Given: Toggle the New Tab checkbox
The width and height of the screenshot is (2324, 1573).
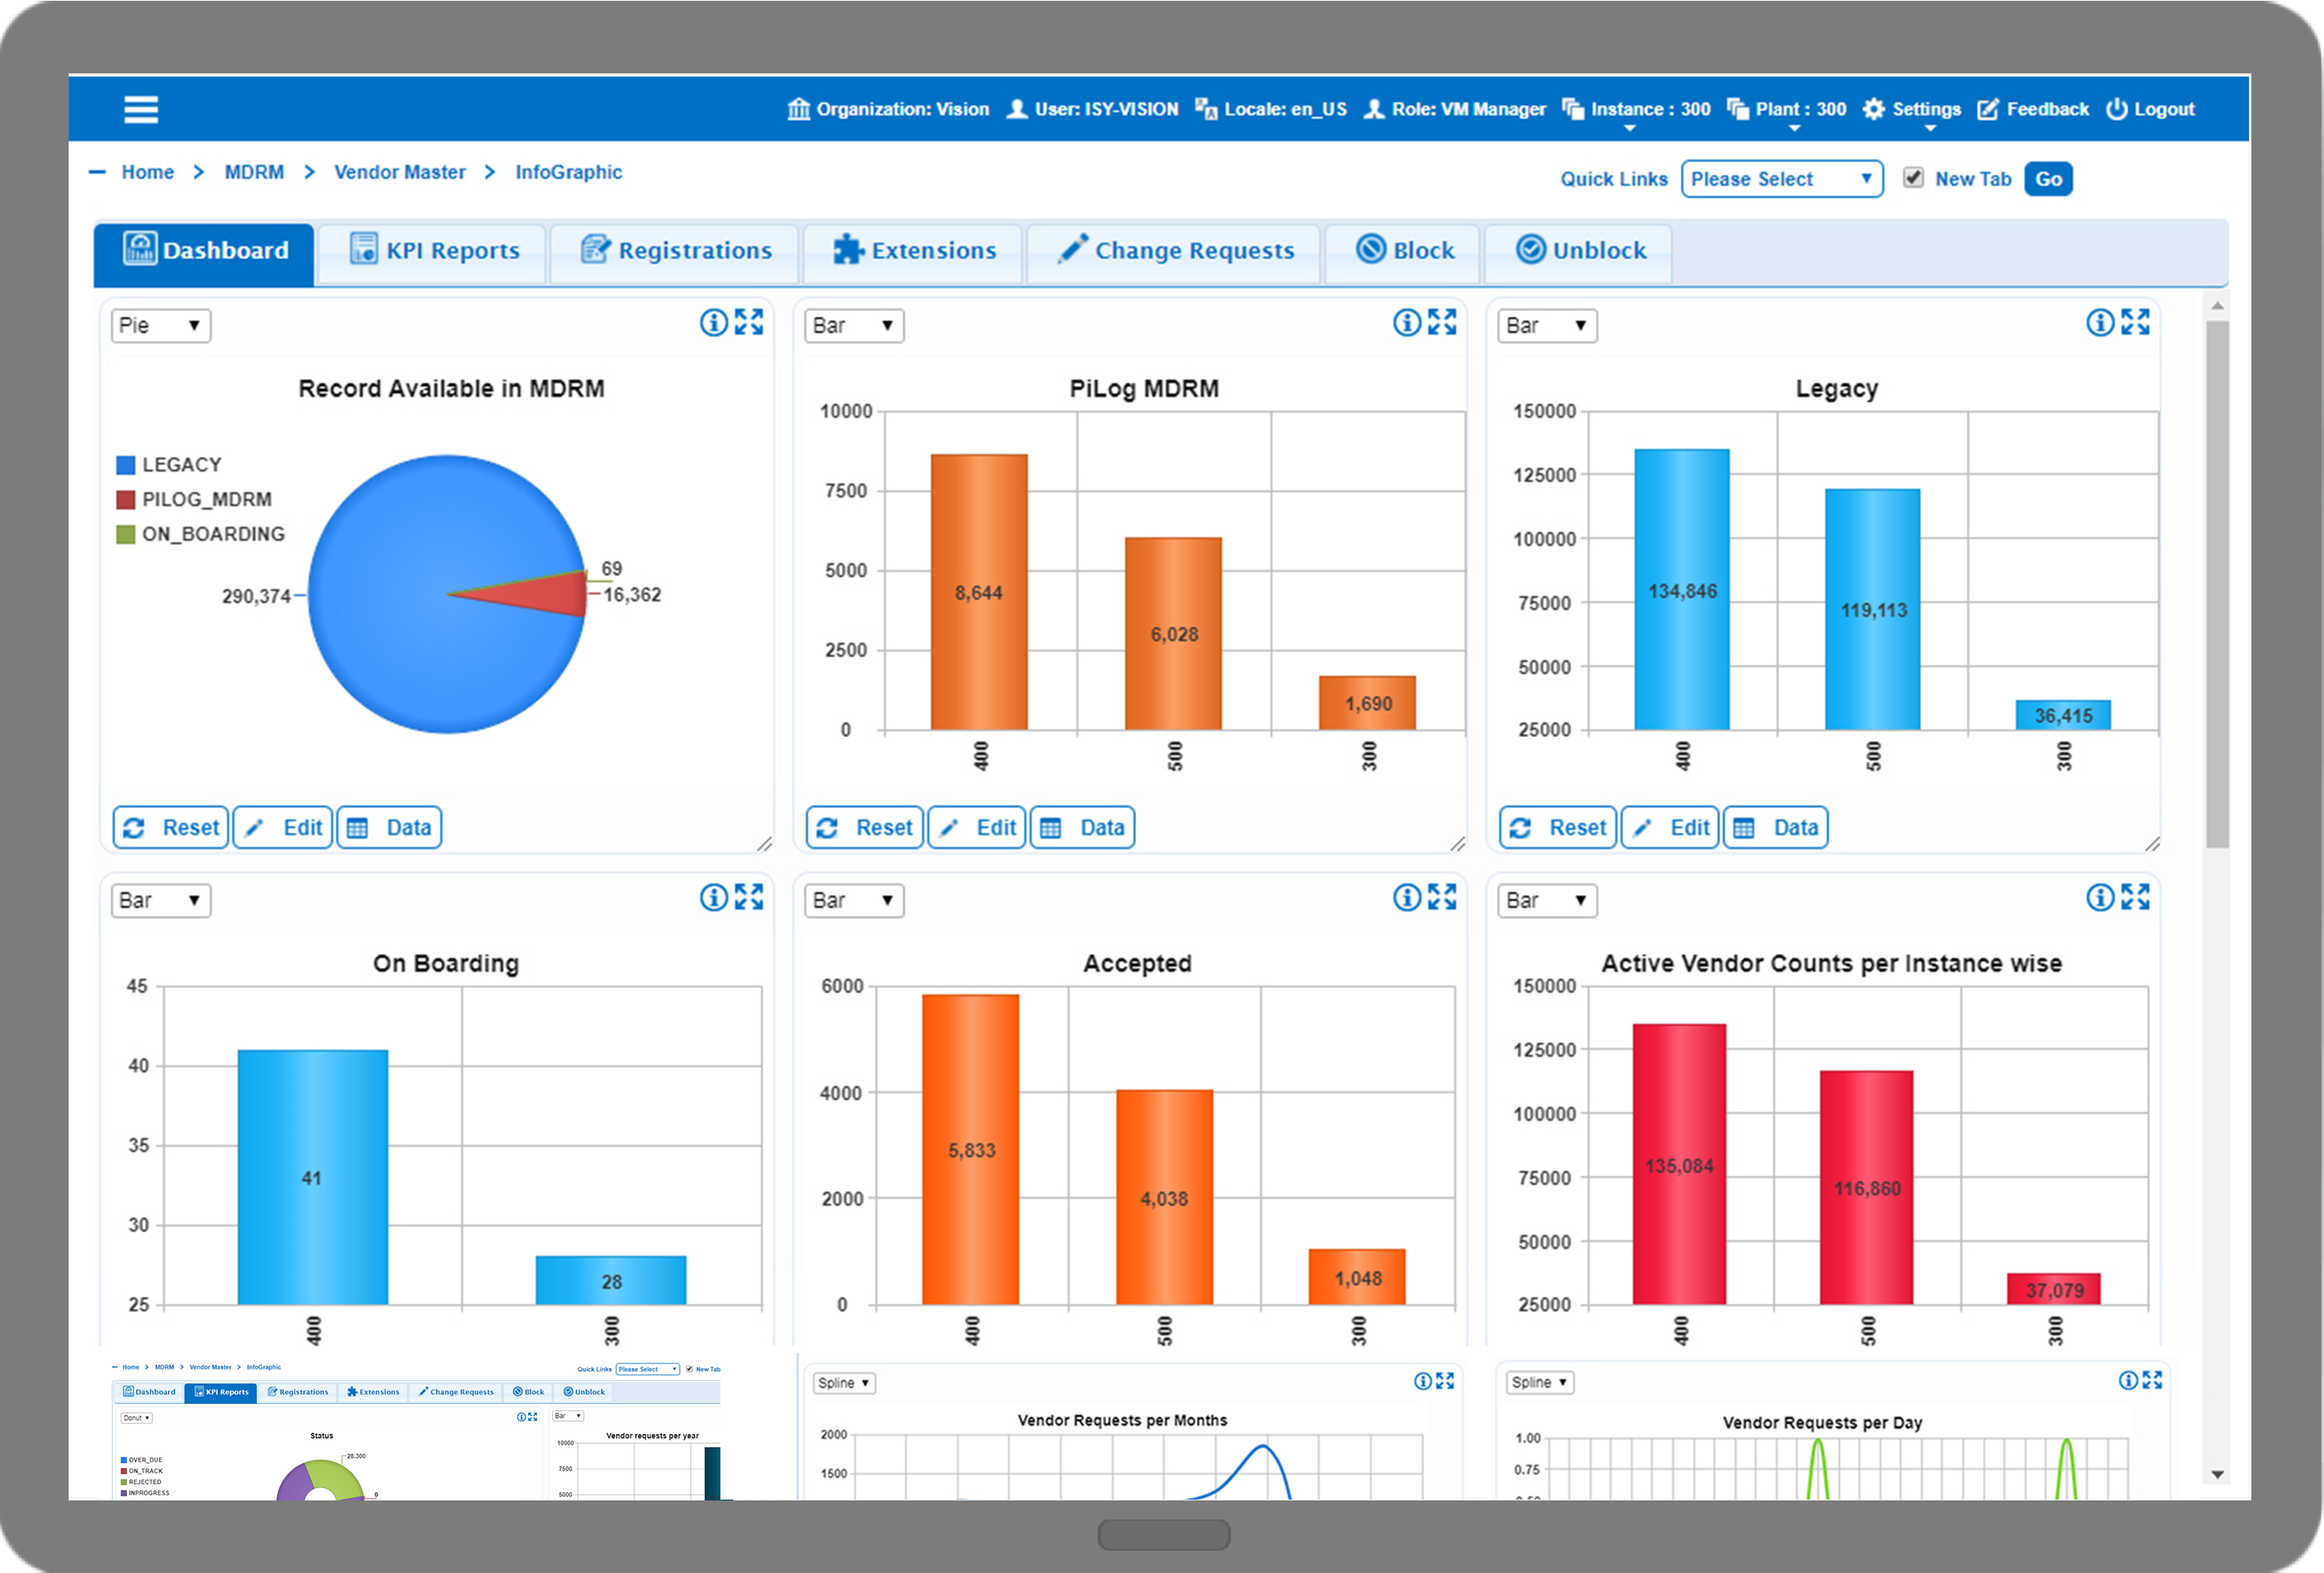Looking at the screenshot, I should tap(1913, 178).
